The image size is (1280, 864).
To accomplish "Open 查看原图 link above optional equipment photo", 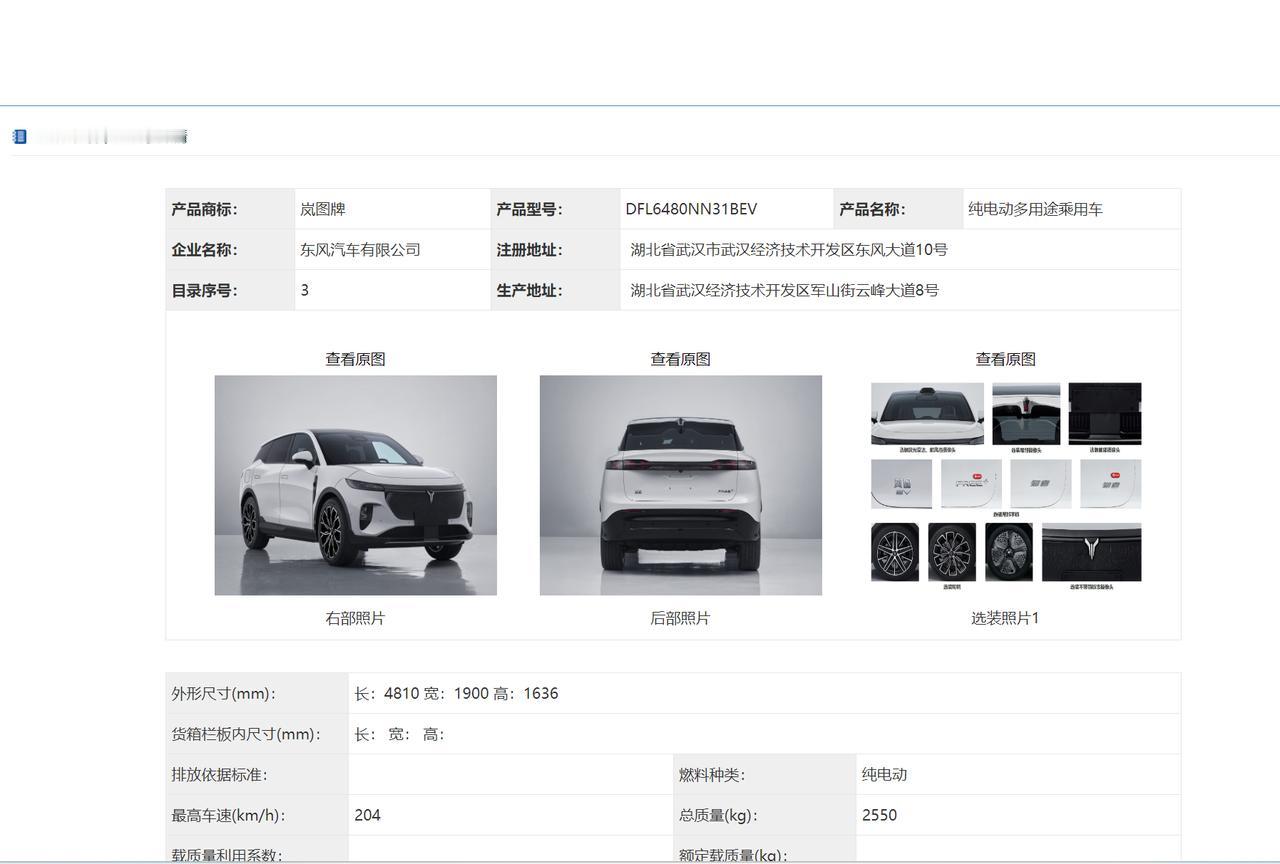I will pyautogui.click(x=1005, y=359).
